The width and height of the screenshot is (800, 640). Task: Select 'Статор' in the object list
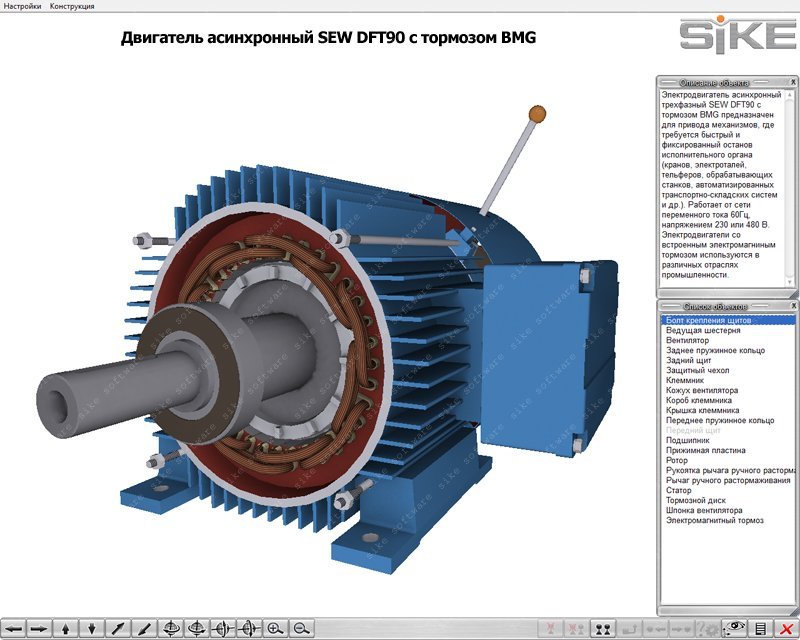coord(679,490)
